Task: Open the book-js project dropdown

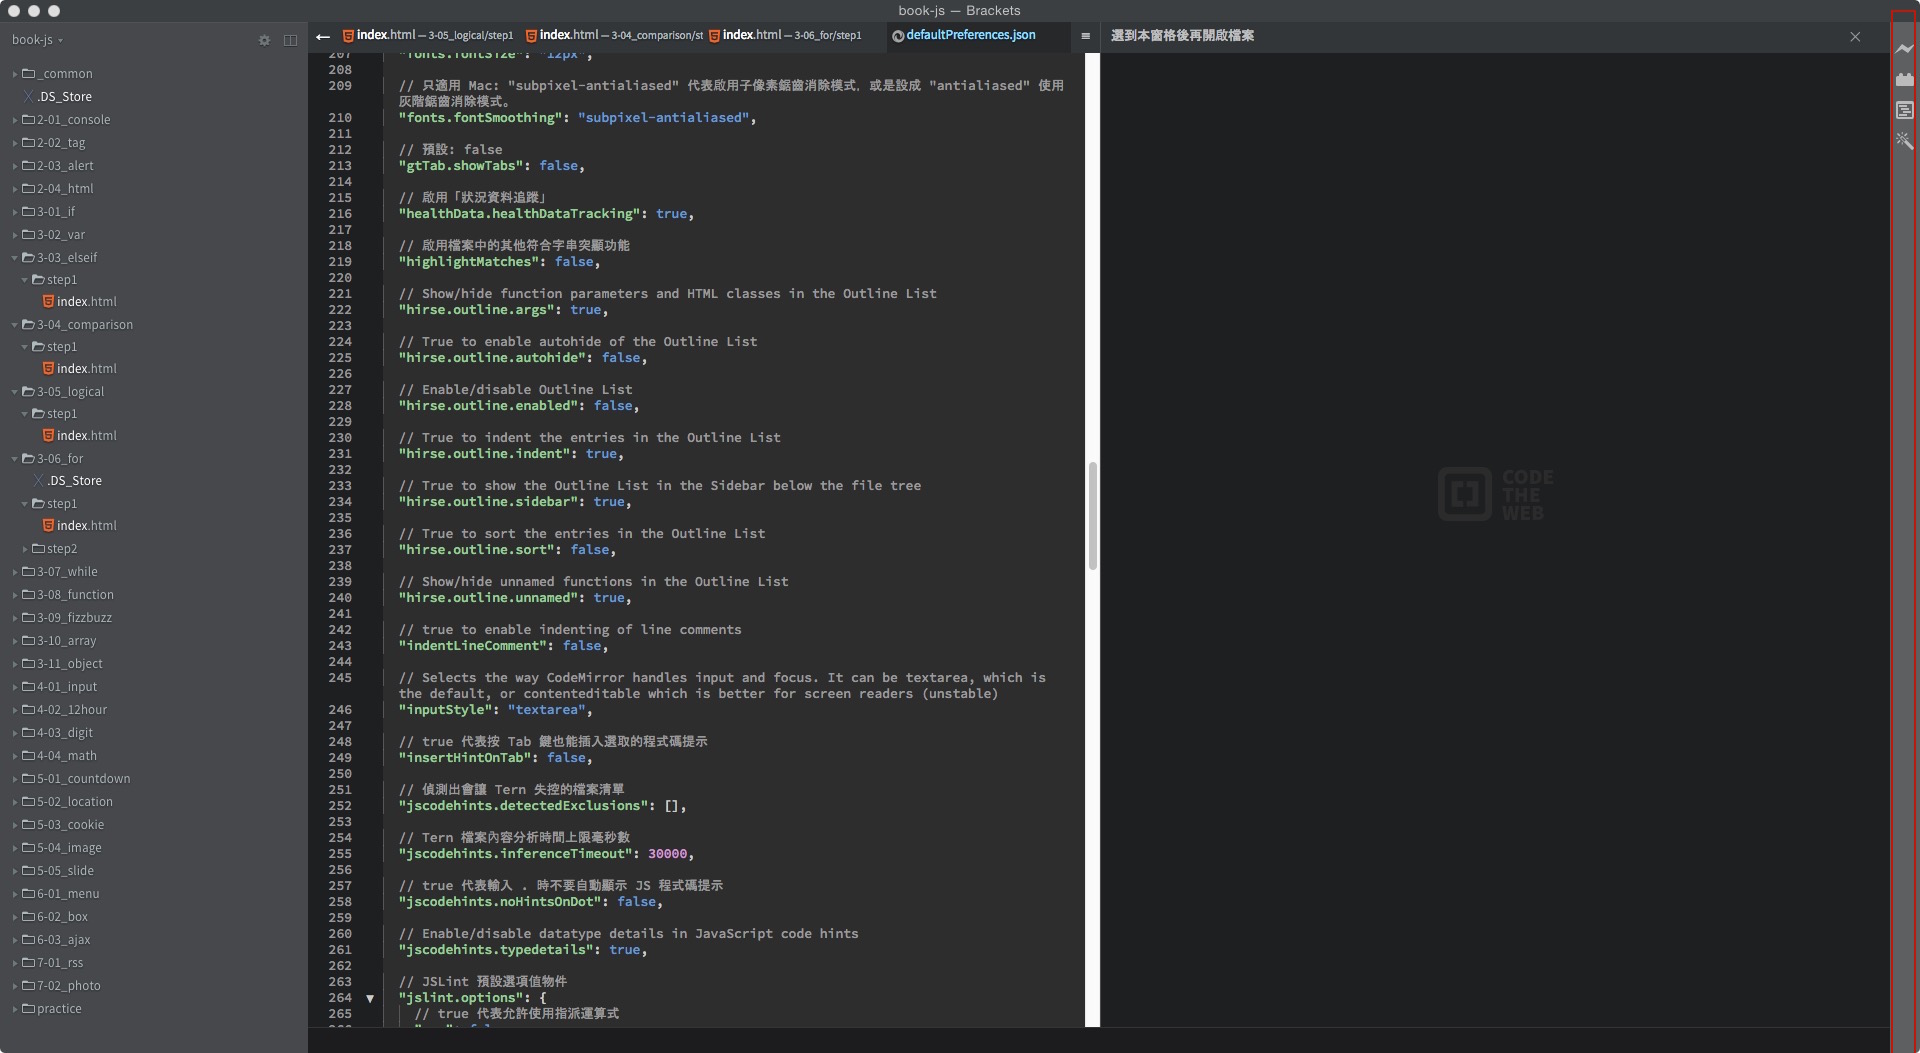Action: [x=37, y=40]
